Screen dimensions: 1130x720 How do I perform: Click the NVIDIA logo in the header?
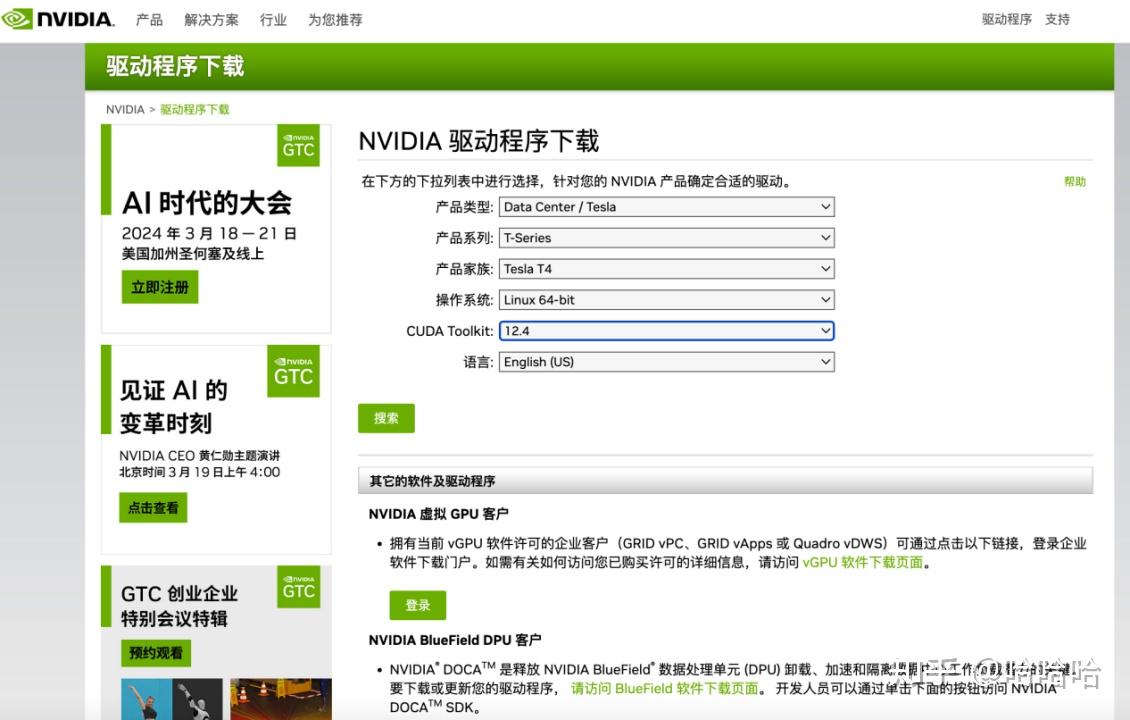pos(58,19)
